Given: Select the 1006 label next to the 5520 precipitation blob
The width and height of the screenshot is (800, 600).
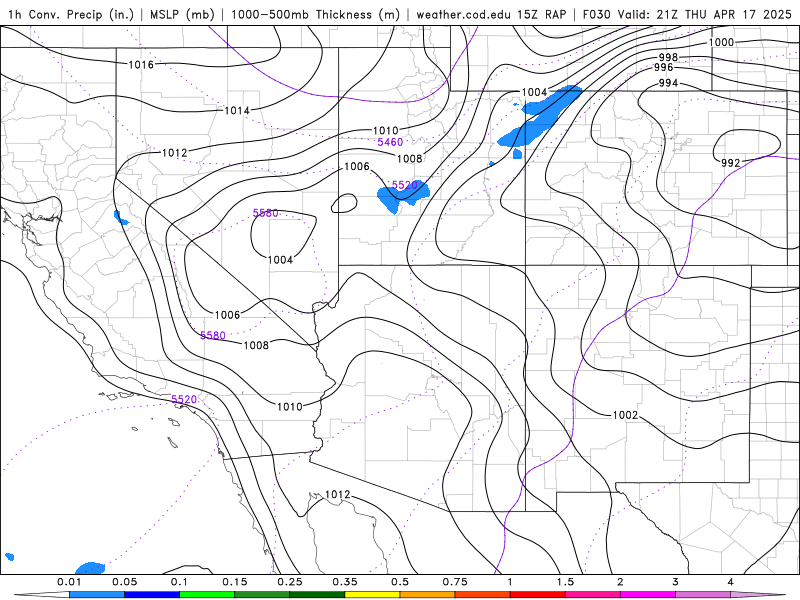Looking at the screenshot, I should point(357,166).
